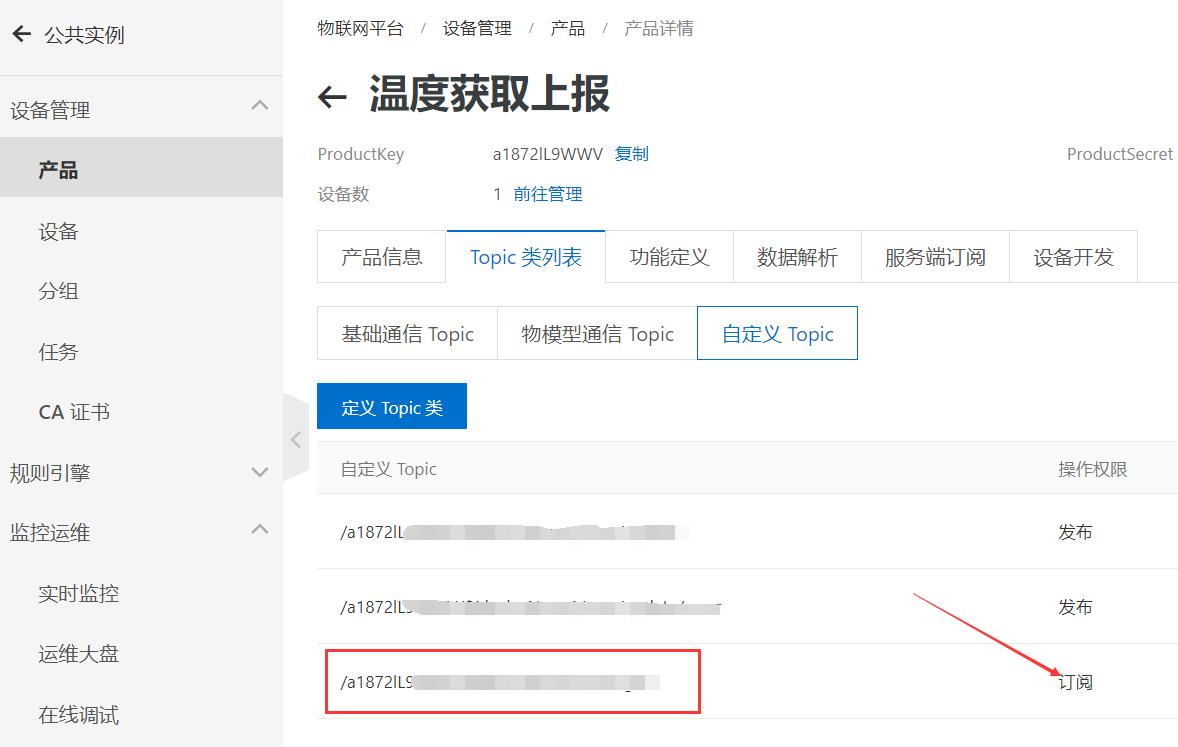Open 物联网平台 from the breadcrumb

[360, 28]
